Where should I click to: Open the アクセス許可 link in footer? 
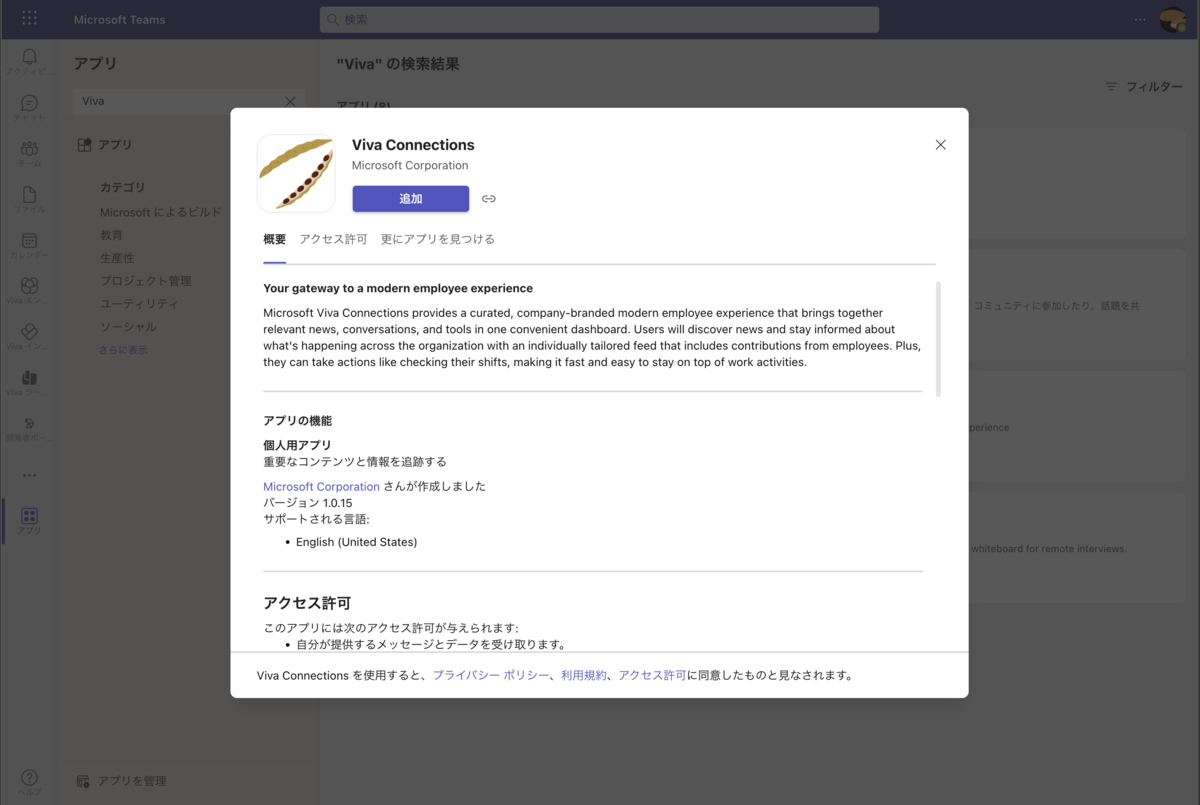pos(652,676)
